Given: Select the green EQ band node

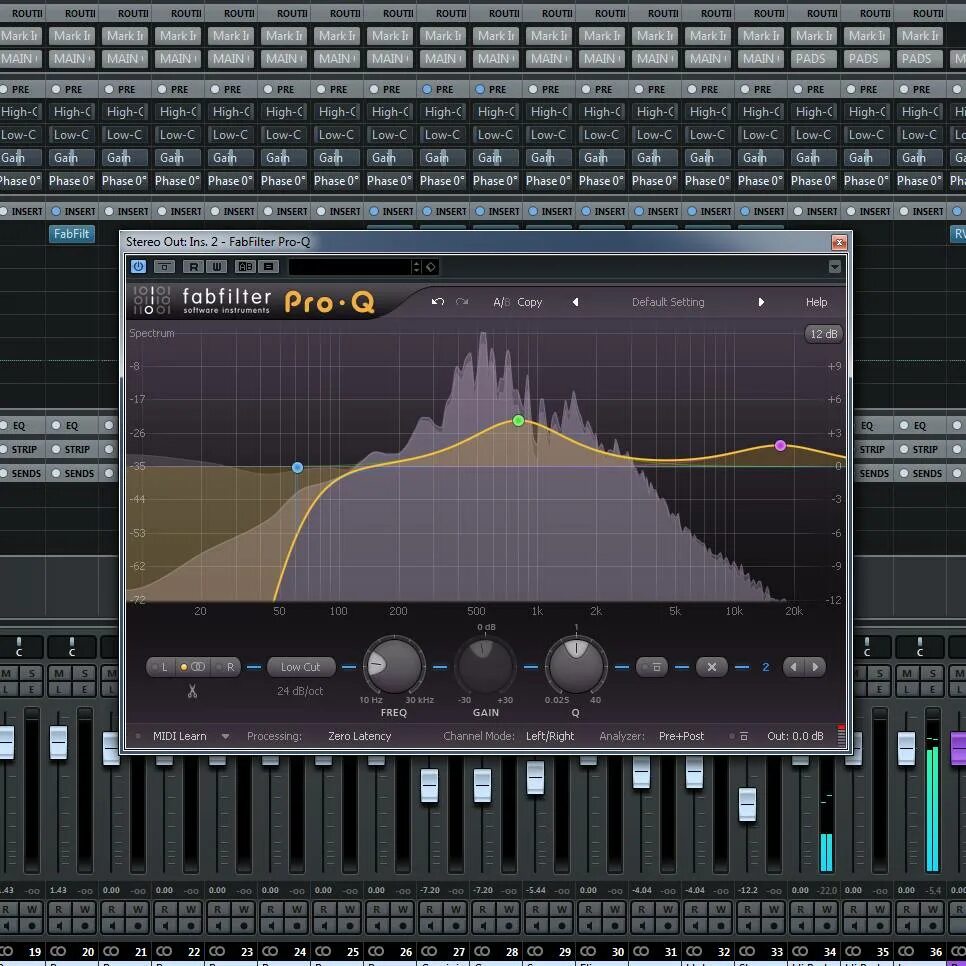Looking at the screenshot, I should click(x=519, y=421).
